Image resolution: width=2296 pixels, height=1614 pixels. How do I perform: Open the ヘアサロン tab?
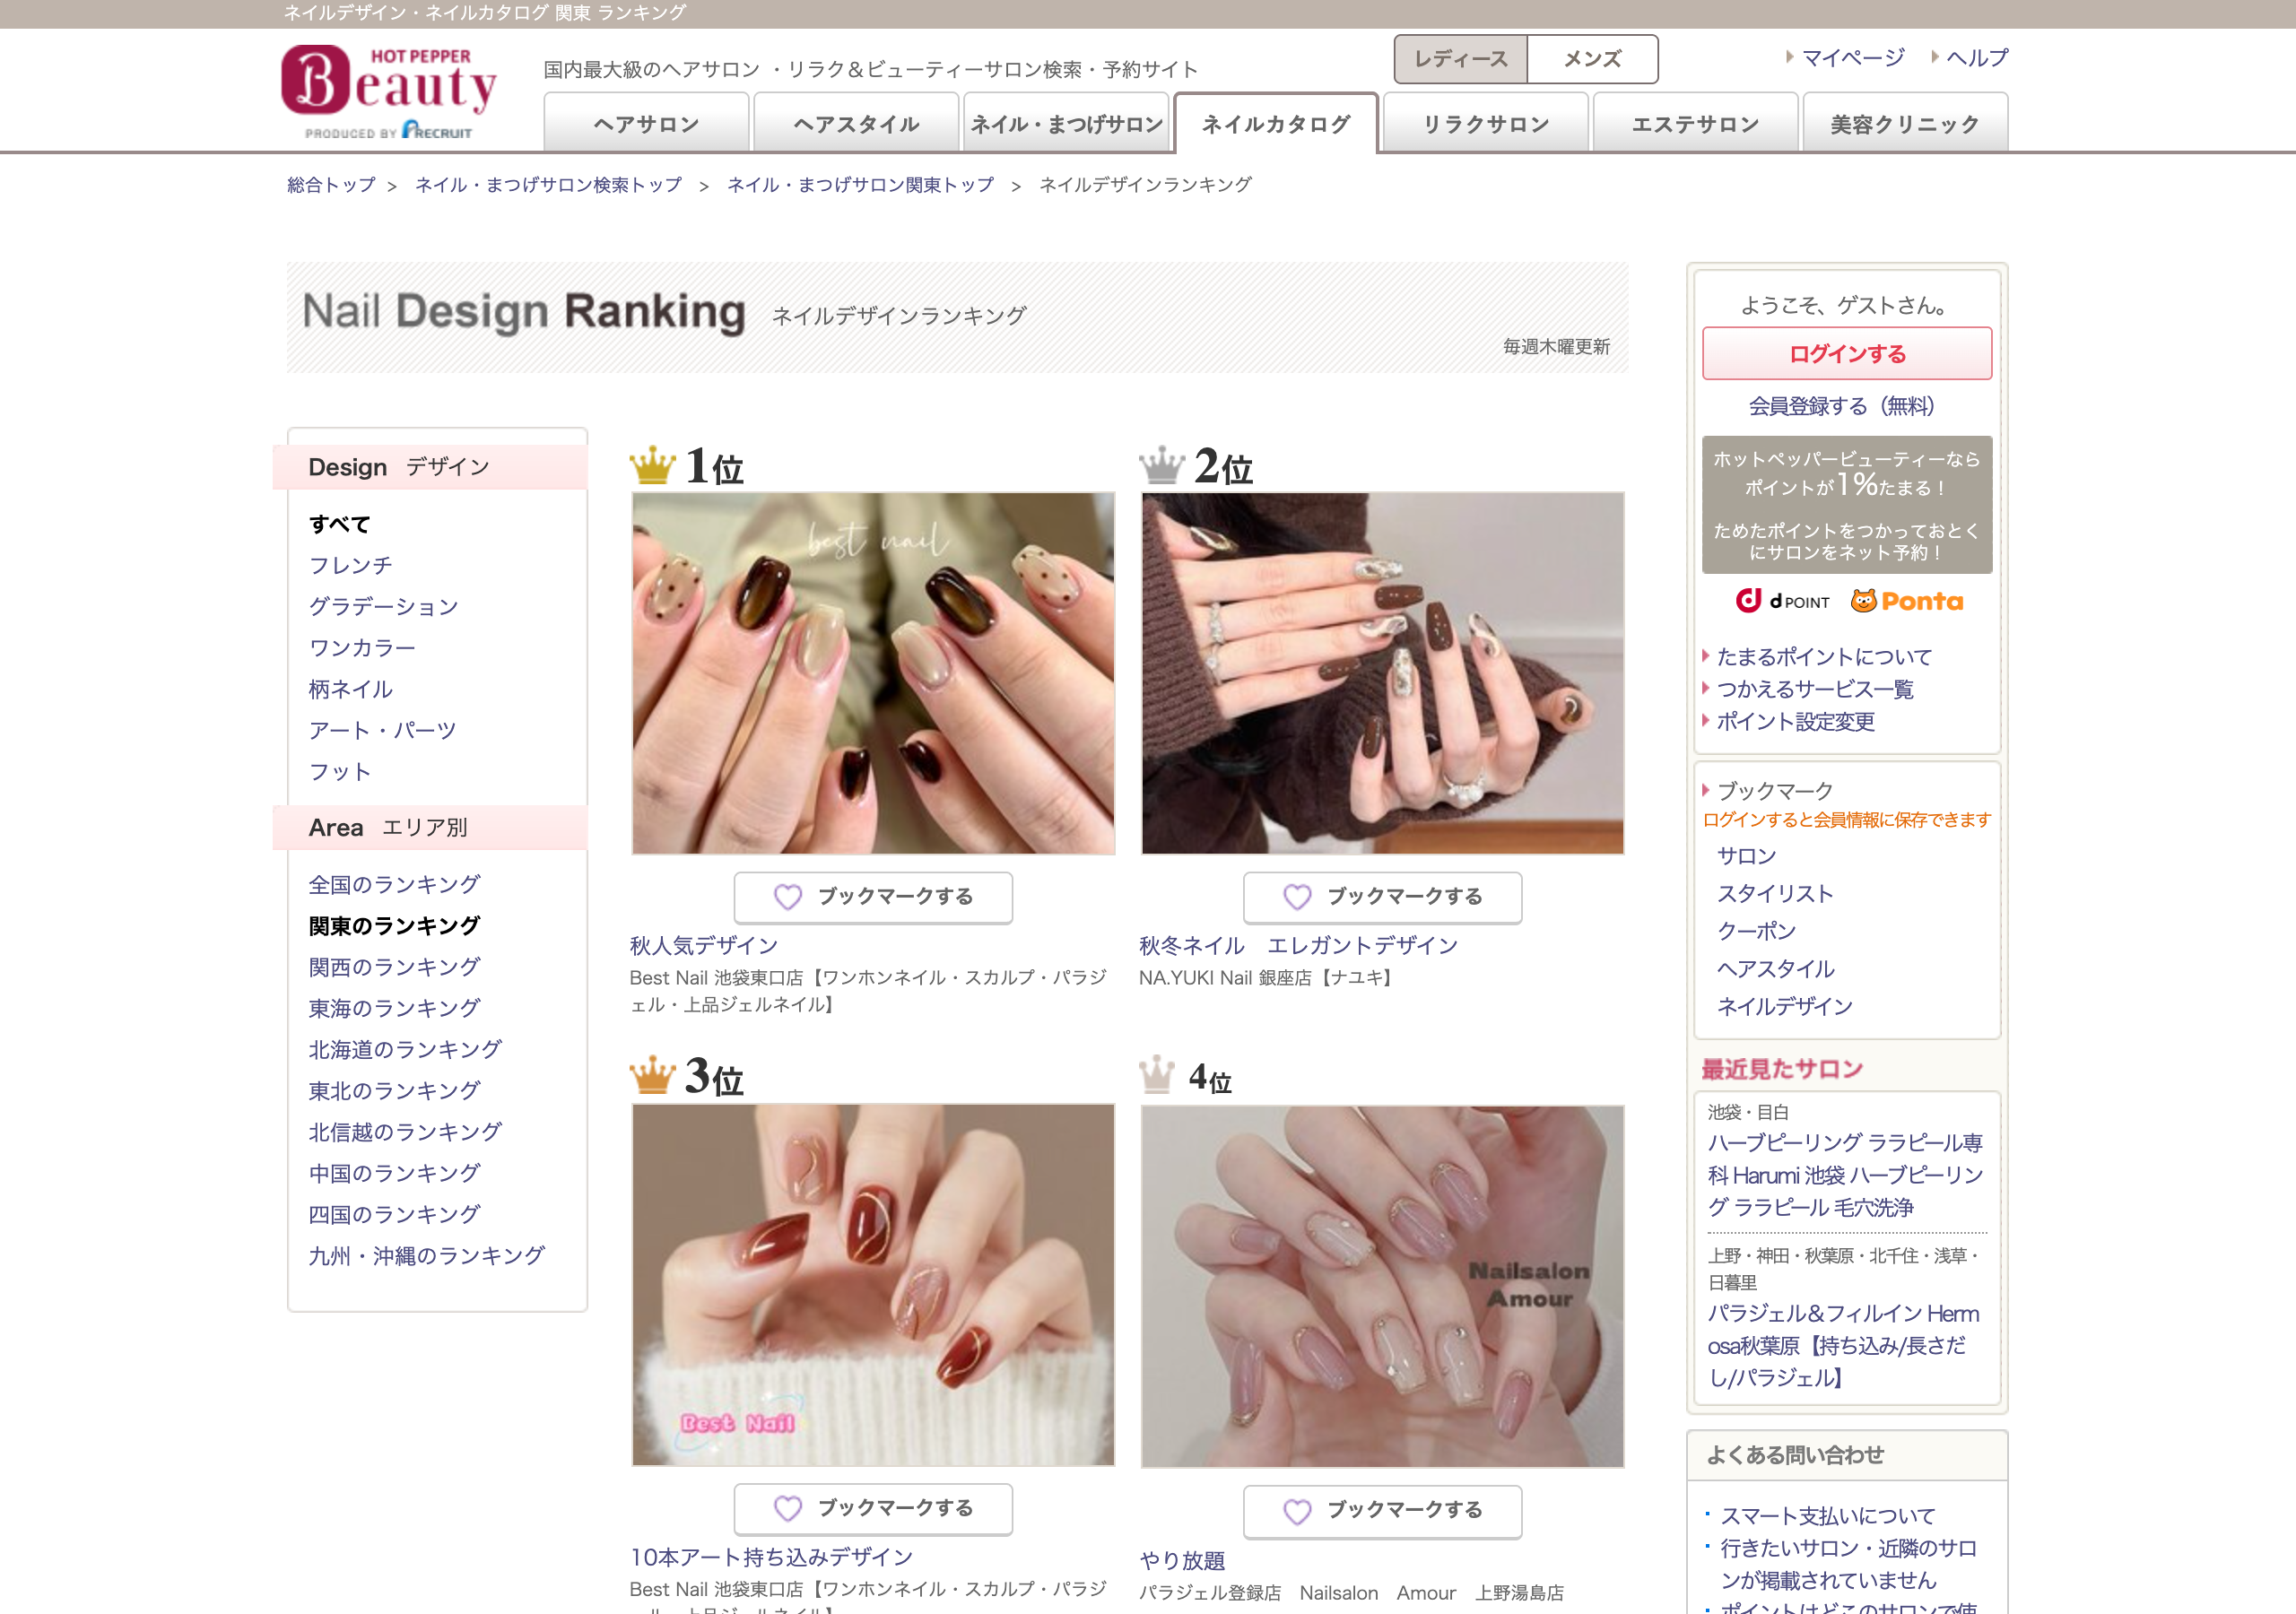click(646, 123)
